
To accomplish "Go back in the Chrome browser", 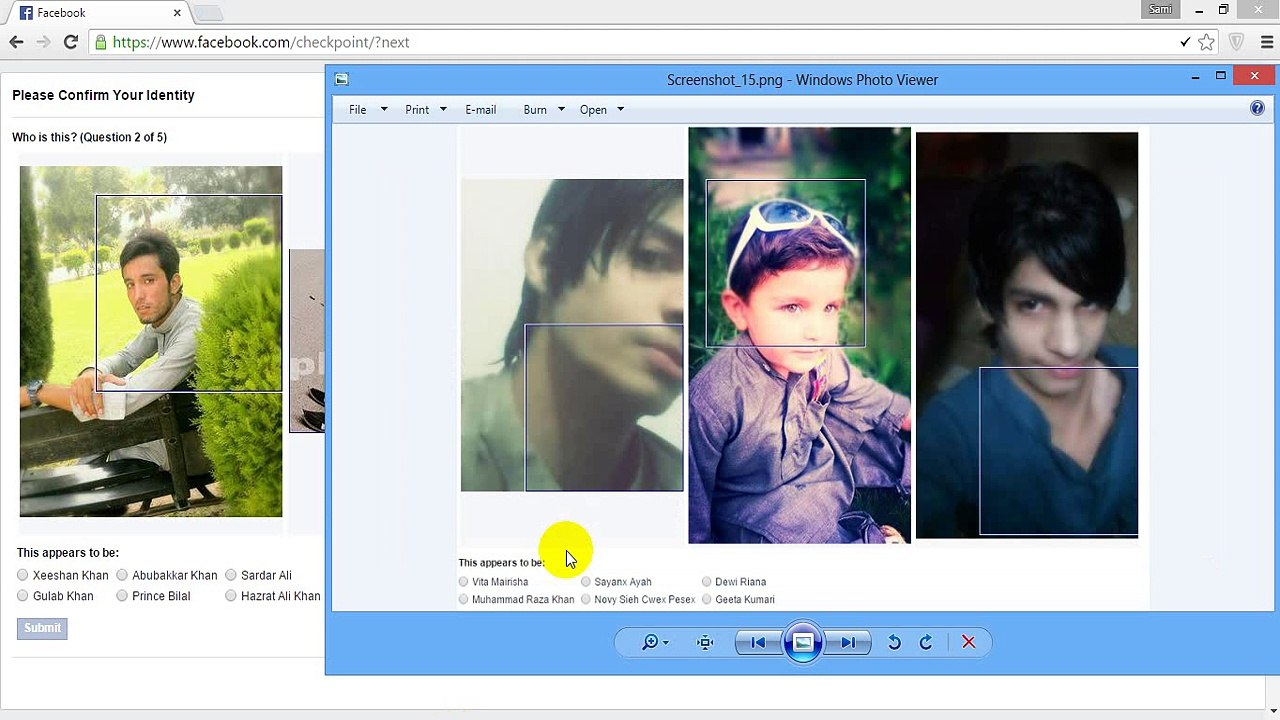I will (16, 42).
